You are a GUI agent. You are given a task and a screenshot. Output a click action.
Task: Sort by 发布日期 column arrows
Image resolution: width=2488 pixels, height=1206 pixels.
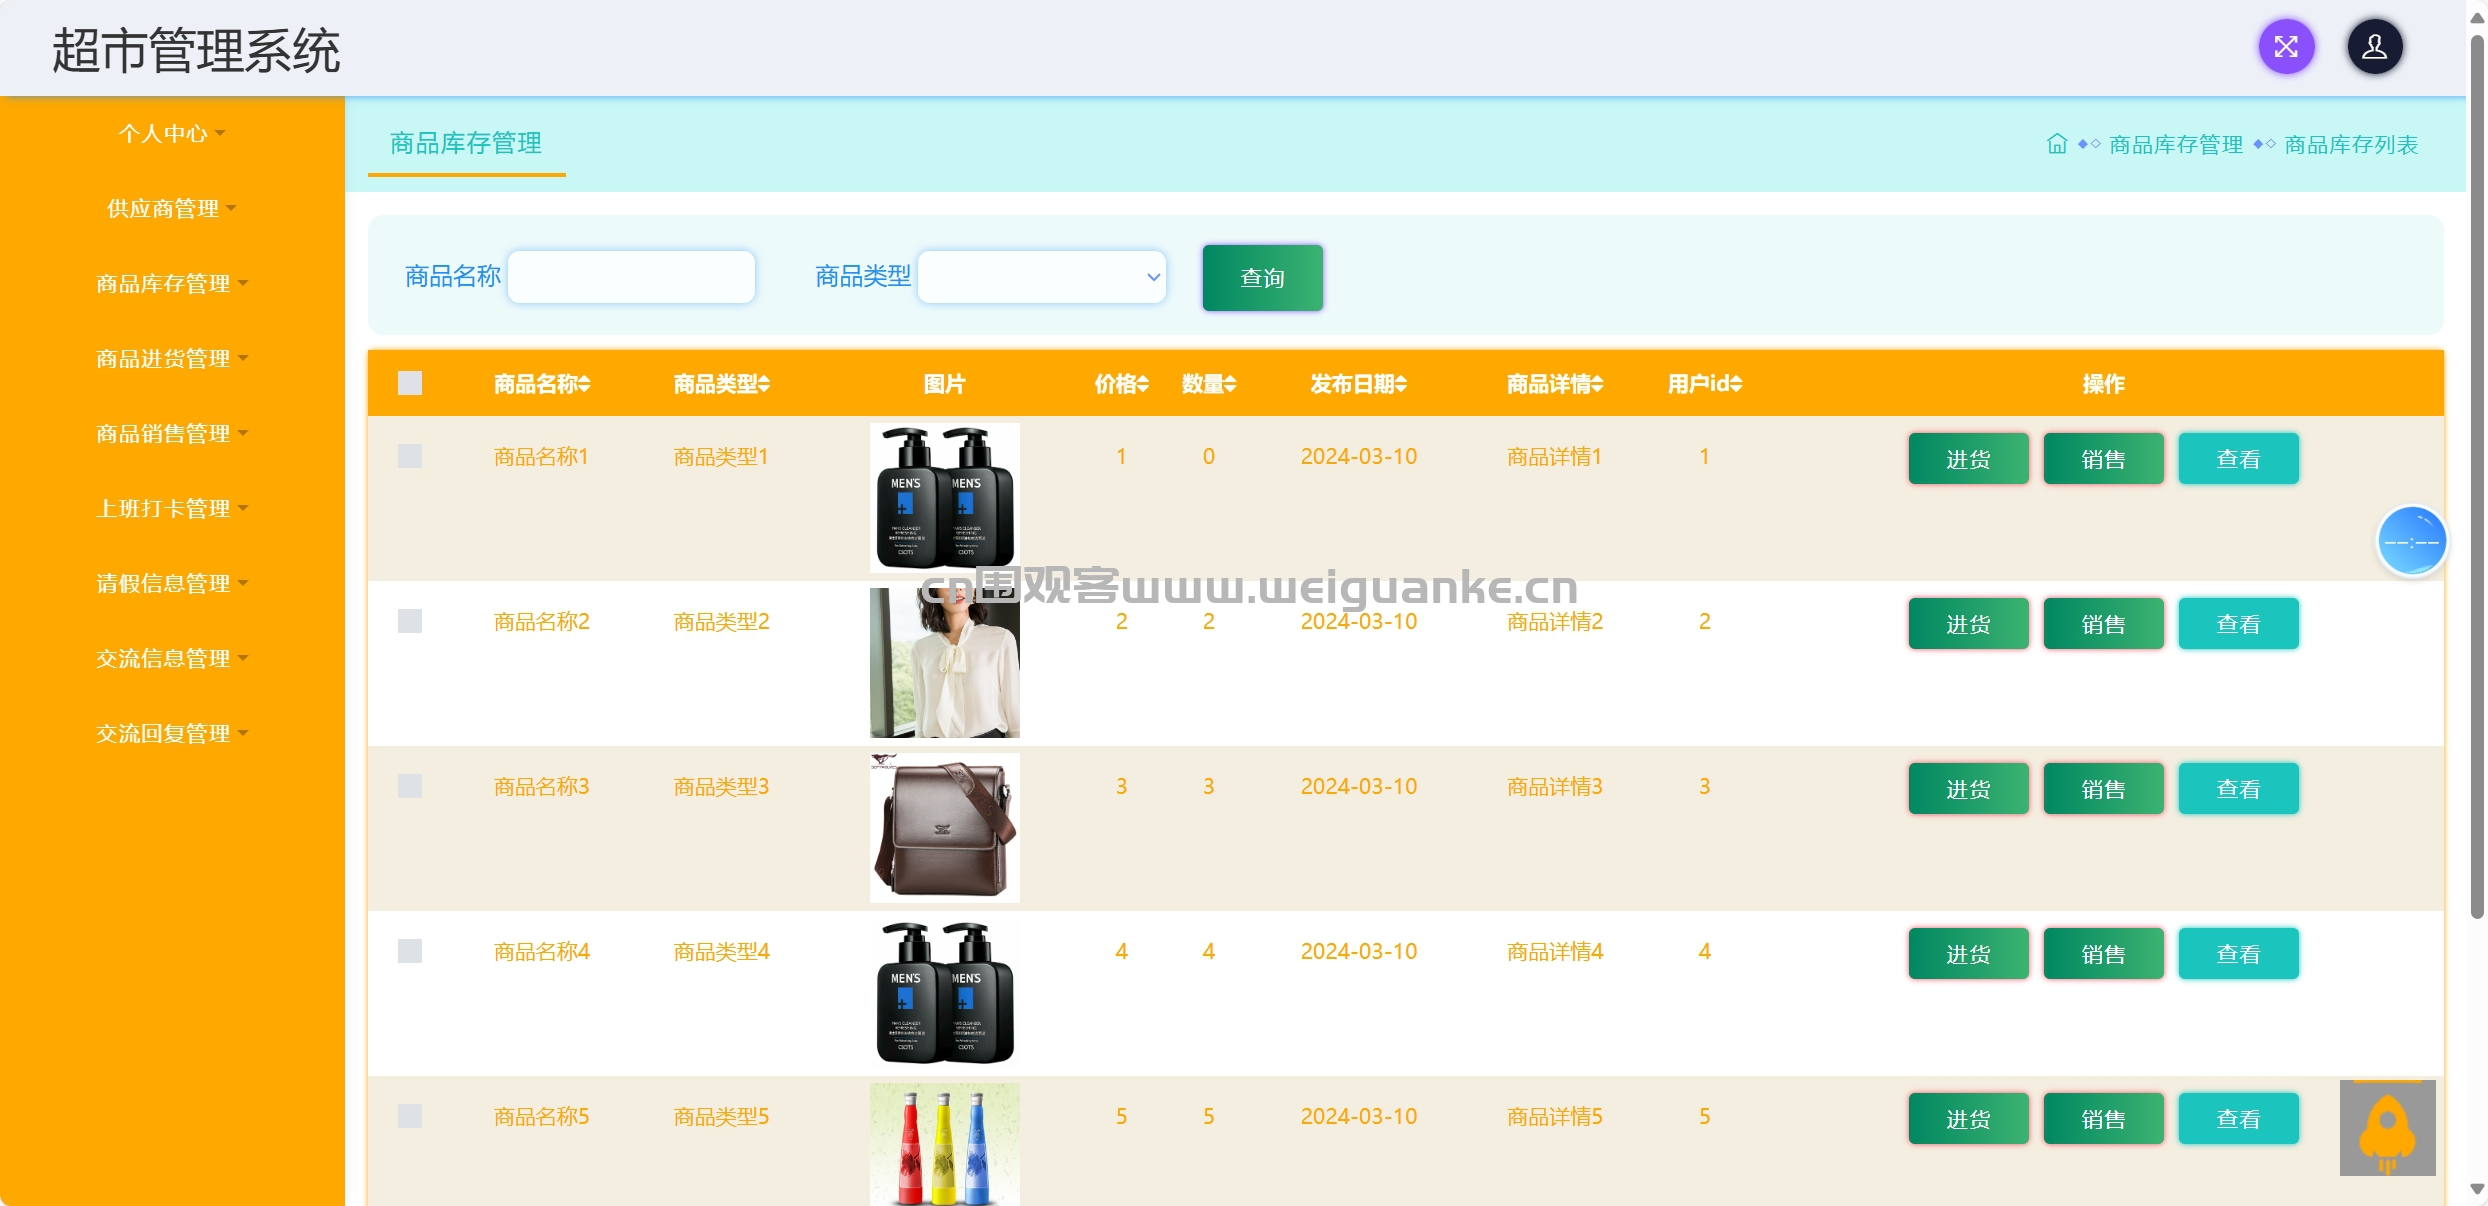pyautogui.click(x=1400, y=384)
